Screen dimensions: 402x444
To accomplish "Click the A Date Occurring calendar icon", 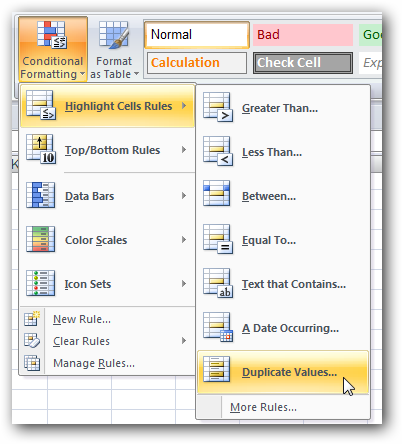I will 218,327.
